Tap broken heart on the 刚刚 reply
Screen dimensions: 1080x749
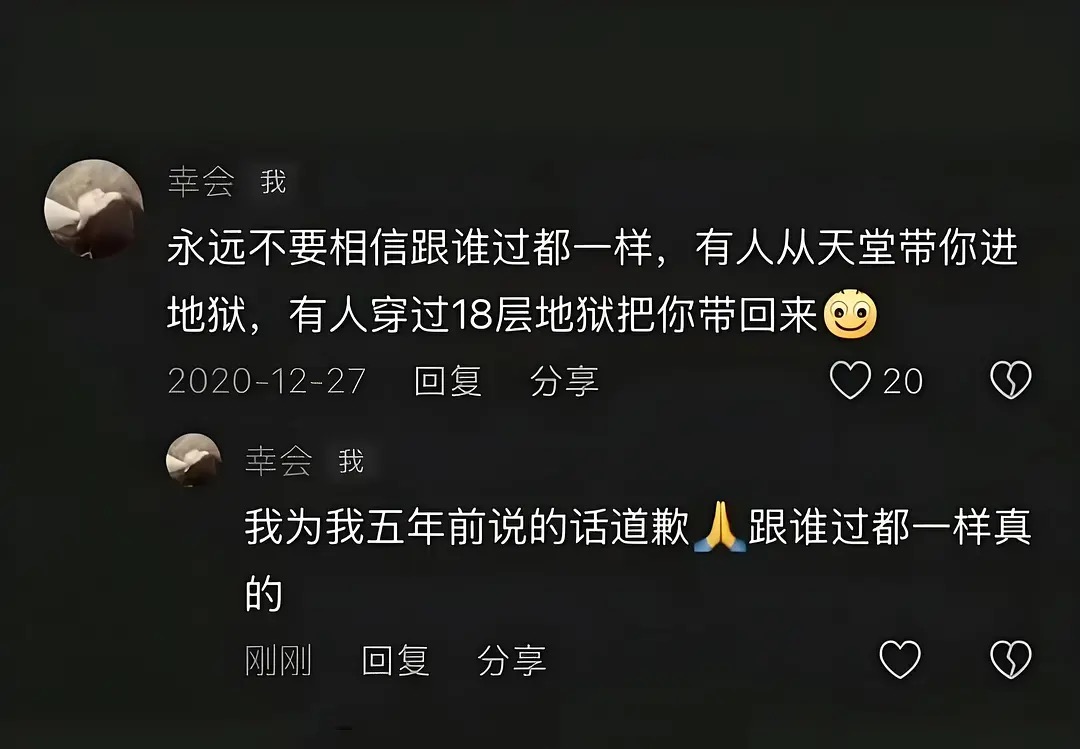click(x=1010, y=659)
